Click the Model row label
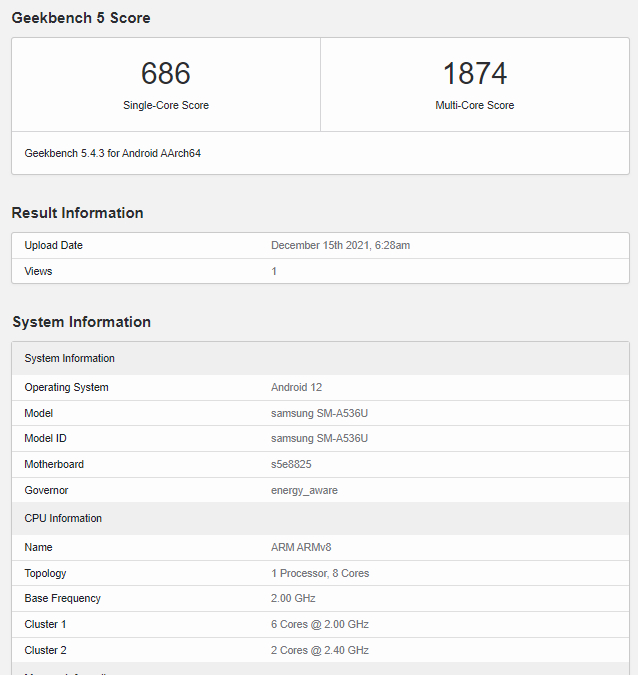 click(39, 413)
